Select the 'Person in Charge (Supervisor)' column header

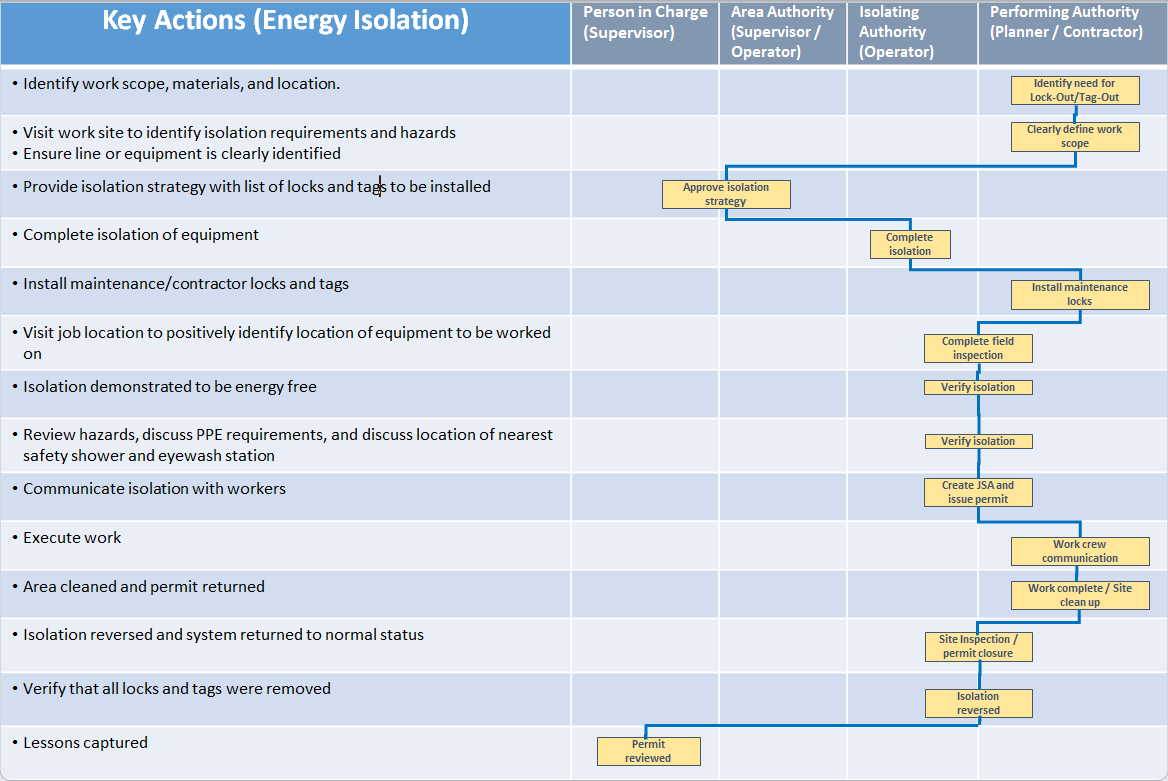pos(645,22)
